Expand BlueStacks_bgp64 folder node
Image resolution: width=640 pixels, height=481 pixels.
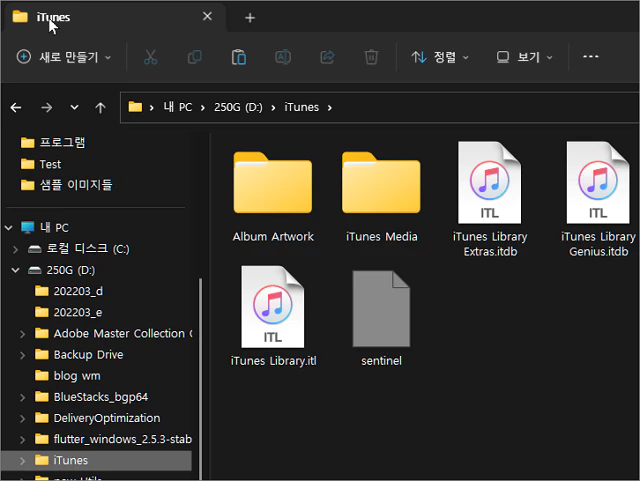pyautogui.click(x=22, y=397)
